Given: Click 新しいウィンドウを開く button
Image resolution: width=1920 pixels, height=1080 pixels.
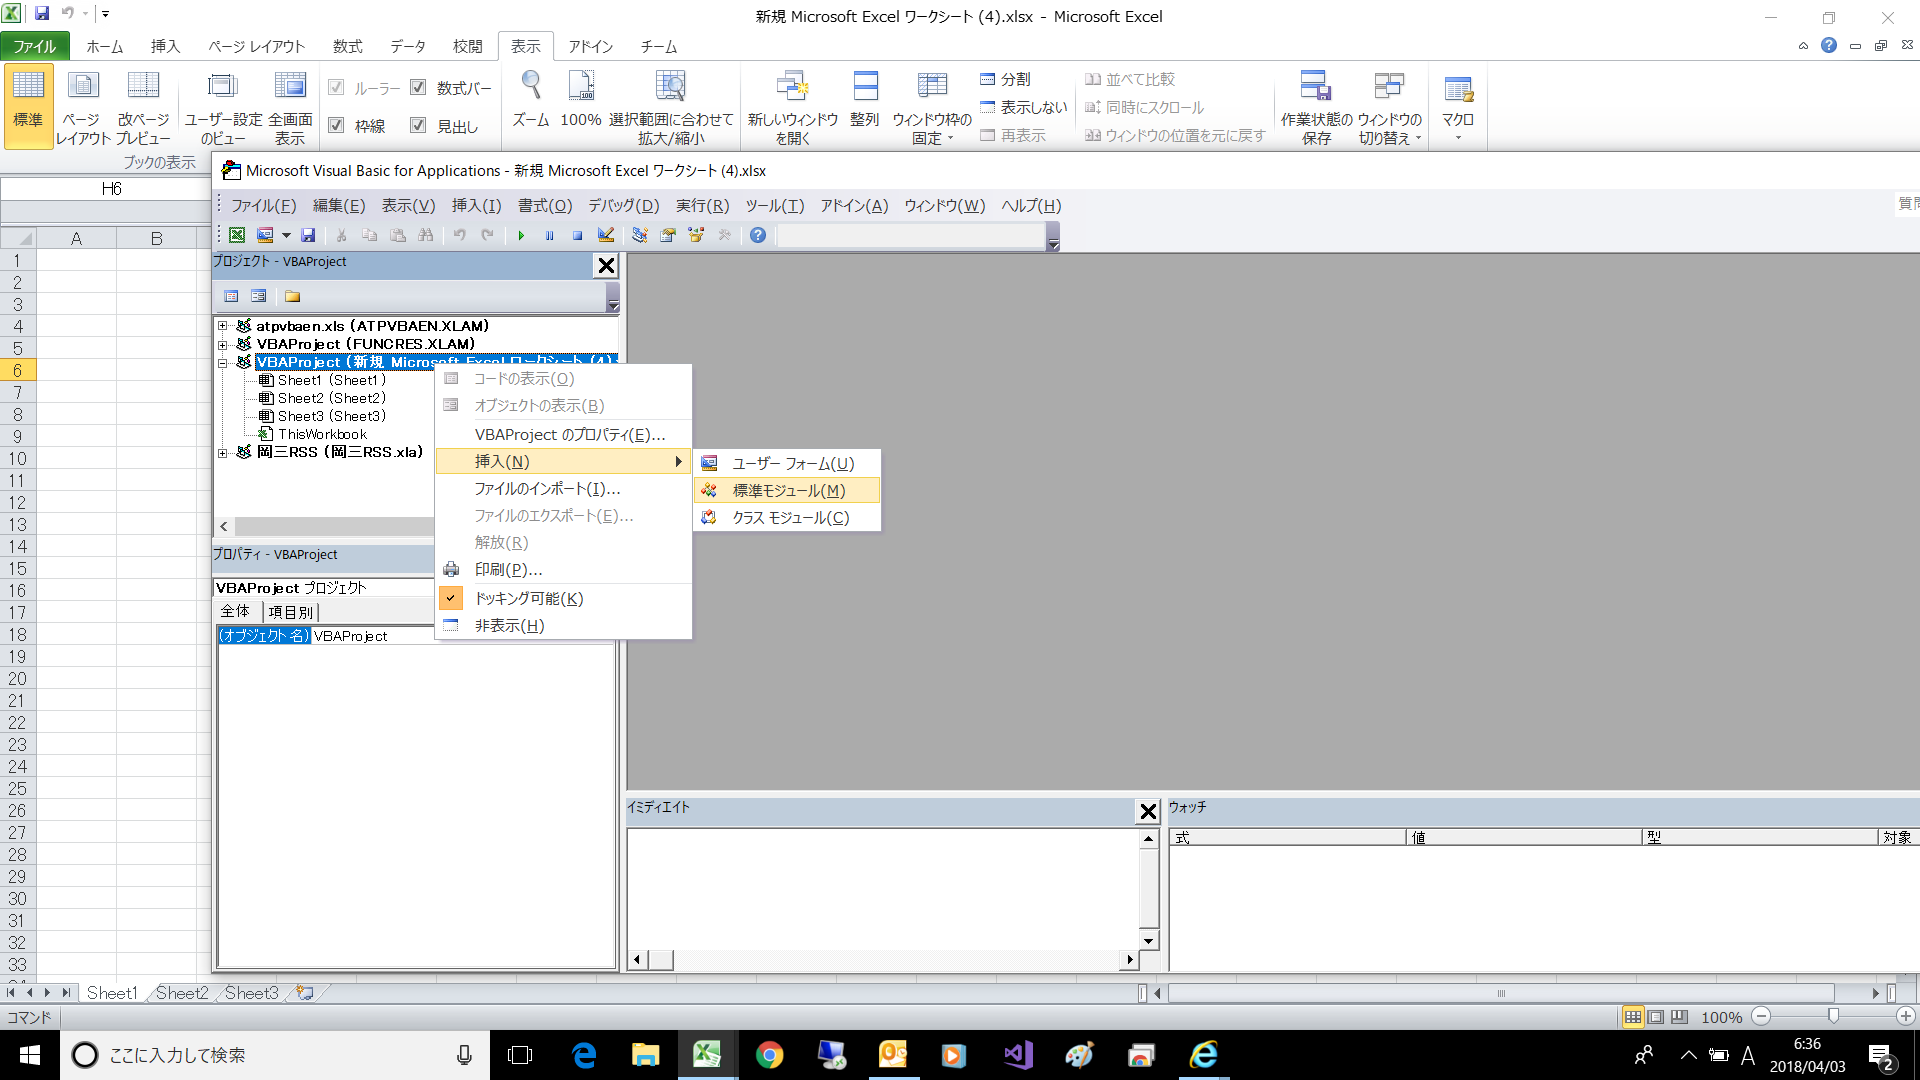Looking at the screenshot, I should pyautogui.click(x=792, y=108).
